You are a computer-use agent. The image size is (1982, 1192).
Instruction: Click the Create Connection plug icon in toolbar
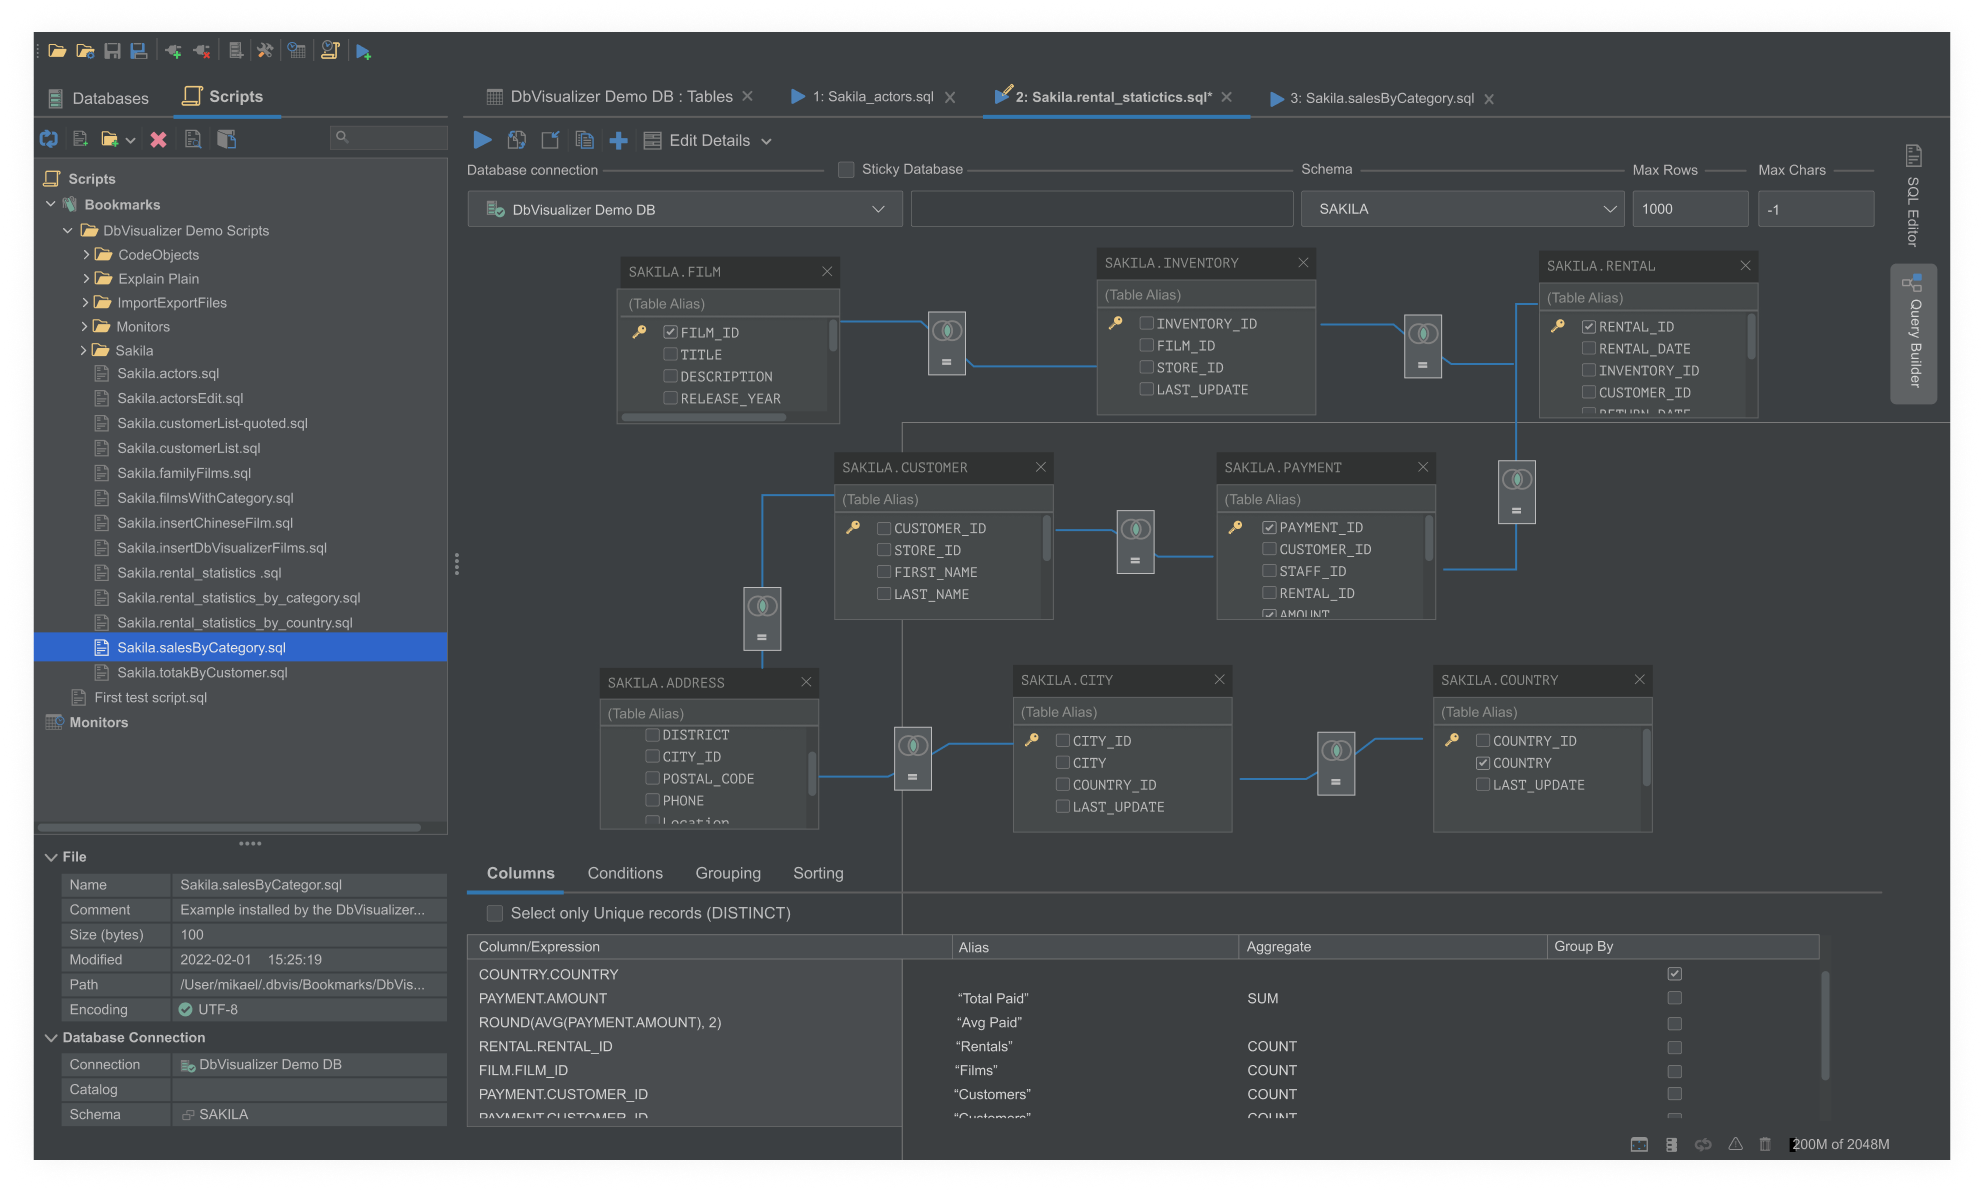[173, 50]
